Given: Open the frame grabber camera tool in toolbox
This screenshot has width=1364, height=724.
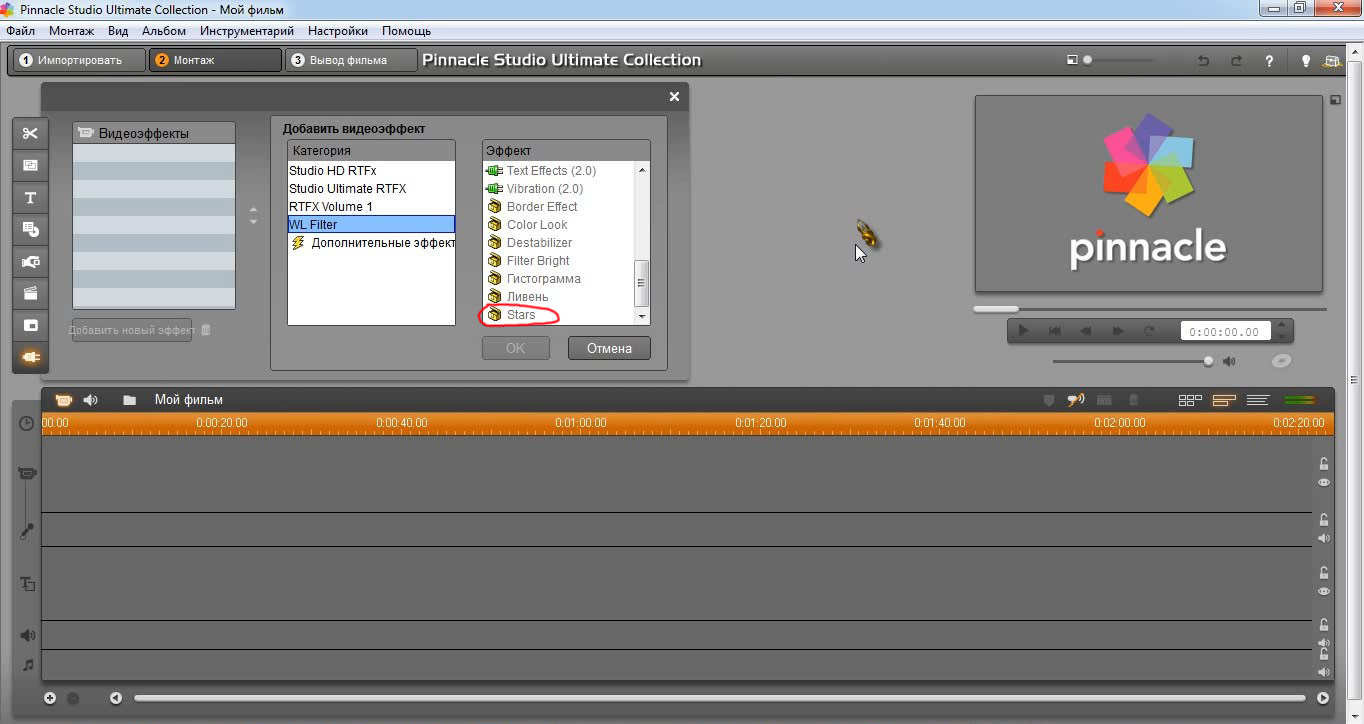Looking at the screenshot, I should [x=30, y=262].
